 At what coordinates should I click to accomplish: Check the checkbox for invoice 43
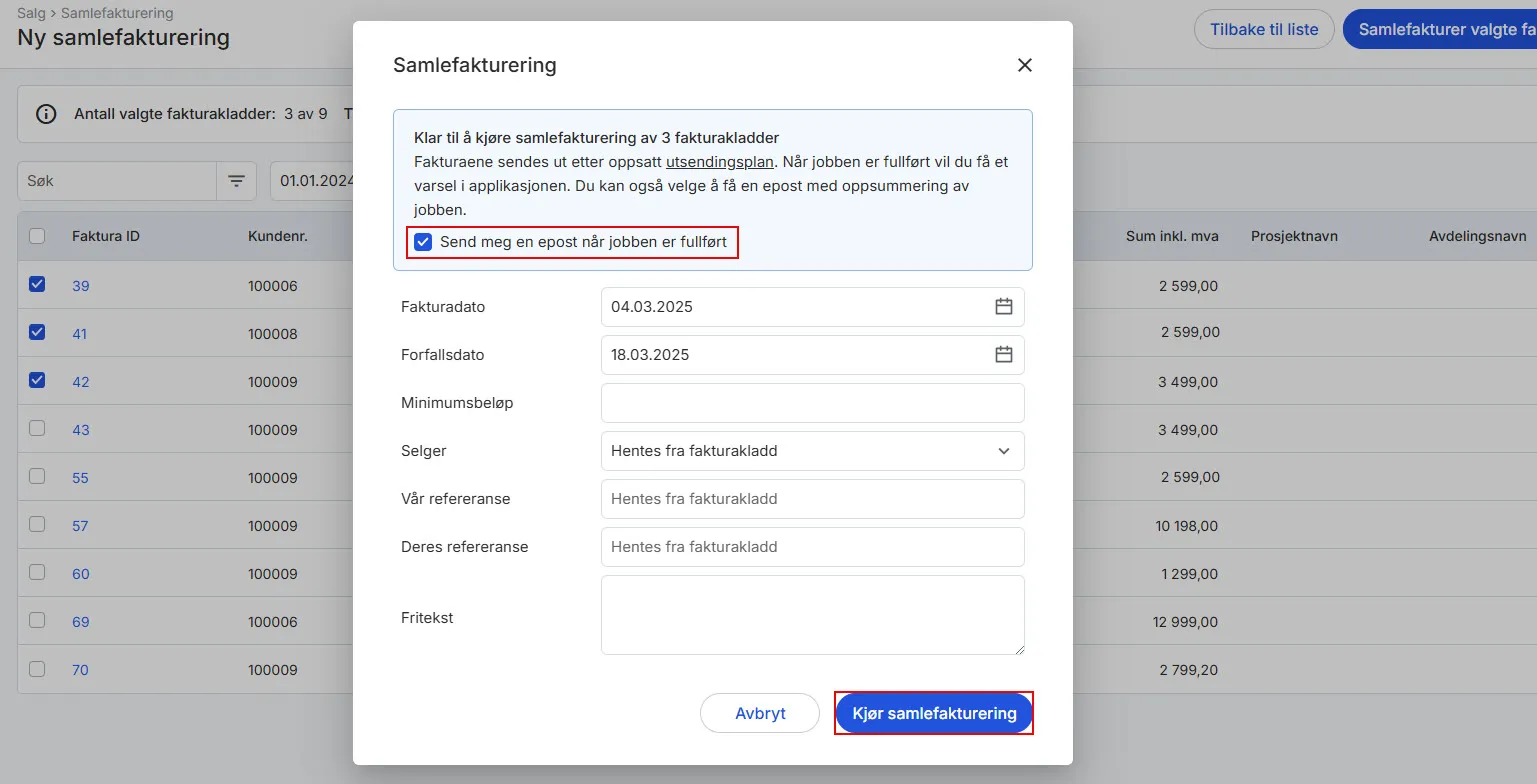37,429
